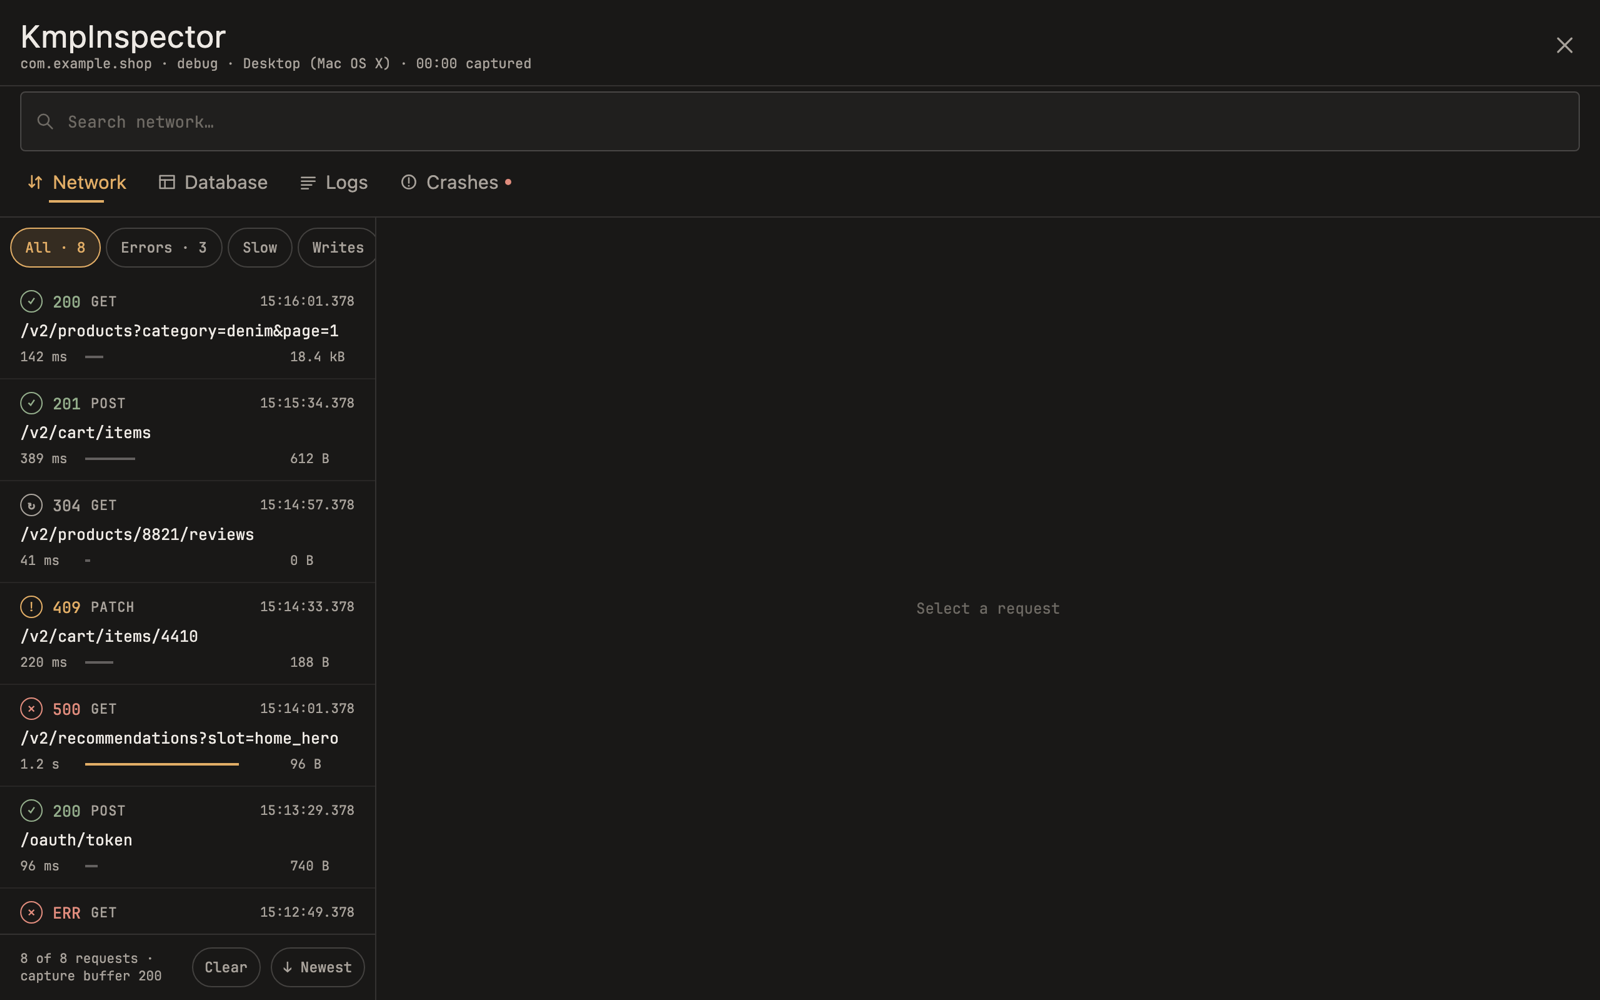The image size is (1600, 1000).
Task: Click success icon on products denim request
Action: [x=31, y=301]
